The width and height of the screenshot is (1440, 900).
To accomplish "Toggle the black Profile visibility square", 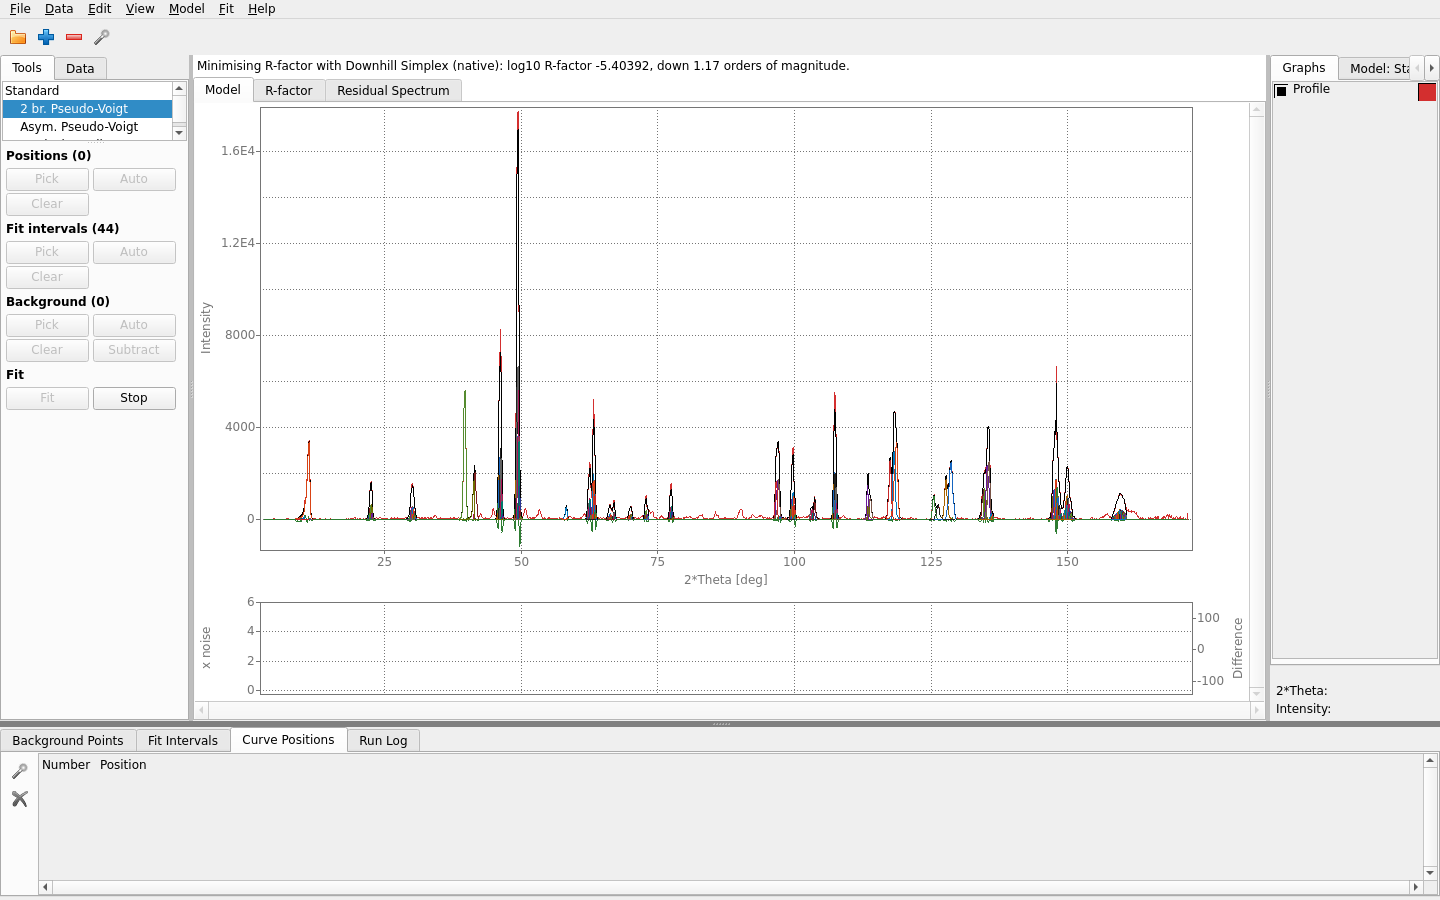I will (1281, 90).
